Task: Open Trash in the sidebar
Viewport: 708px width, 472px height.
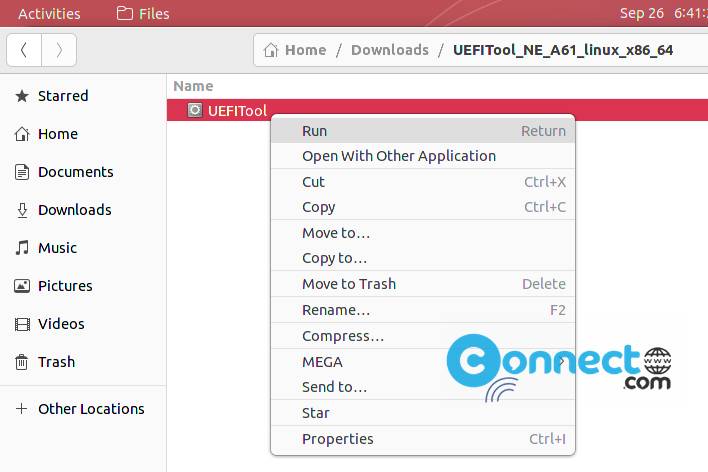Action: pyautogui.click(x=56, y=361)
